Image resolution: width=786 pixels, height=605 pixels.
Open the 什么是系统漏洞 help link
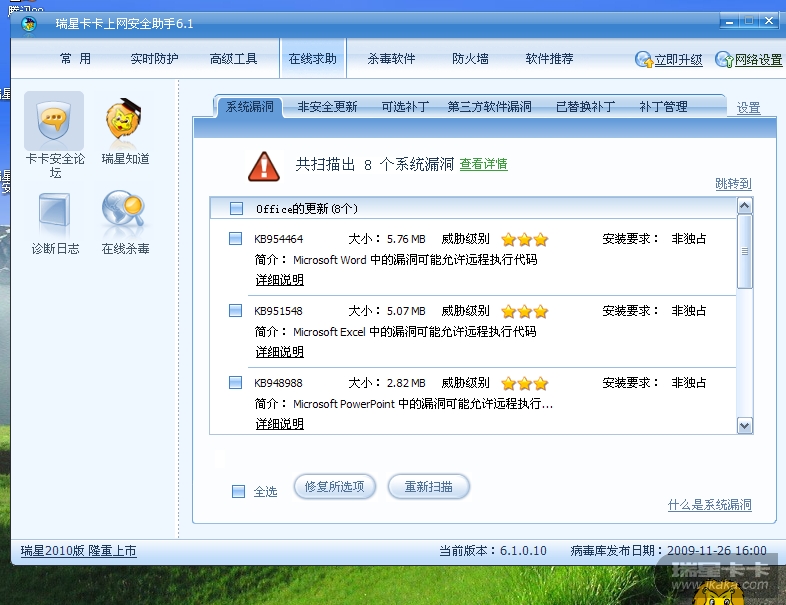[x=709, y=505]
